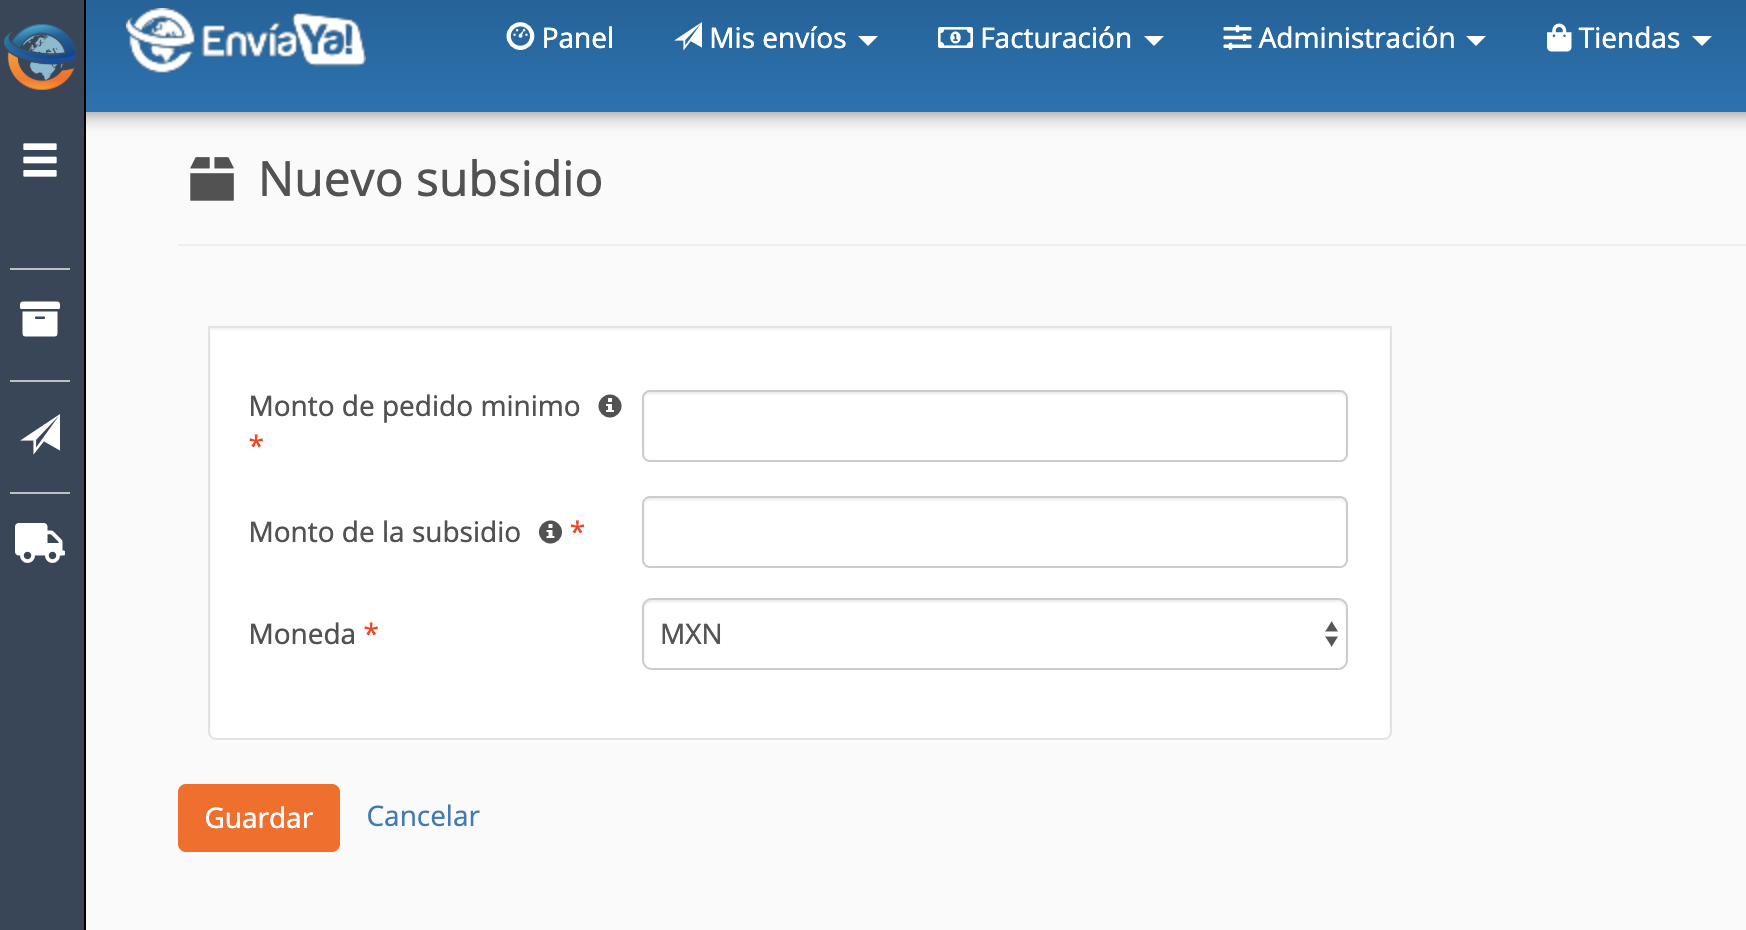Click the delivery truck sidebar icon
1746x930 pixels.
[x=40, y=543]
